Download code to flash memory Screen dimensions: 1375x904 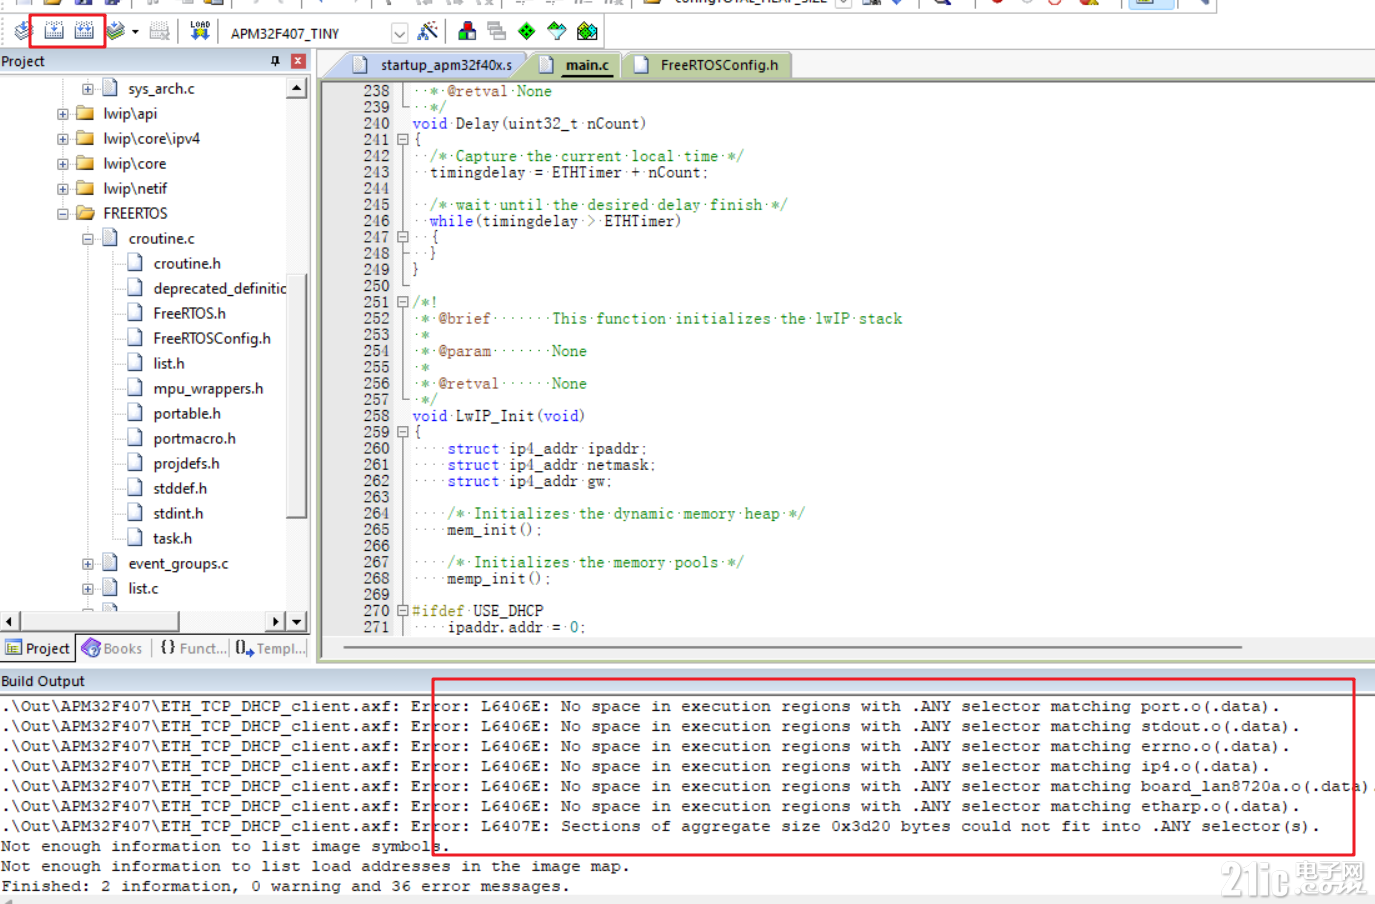tap(199, 30)
